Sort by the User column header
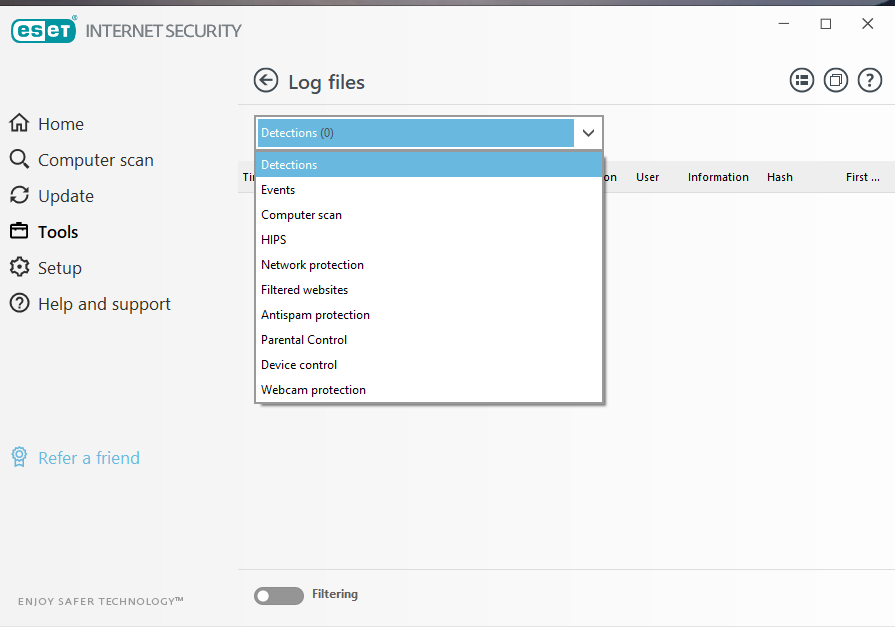Viewport: 895px width, 627px height. (x=647, y=177)
